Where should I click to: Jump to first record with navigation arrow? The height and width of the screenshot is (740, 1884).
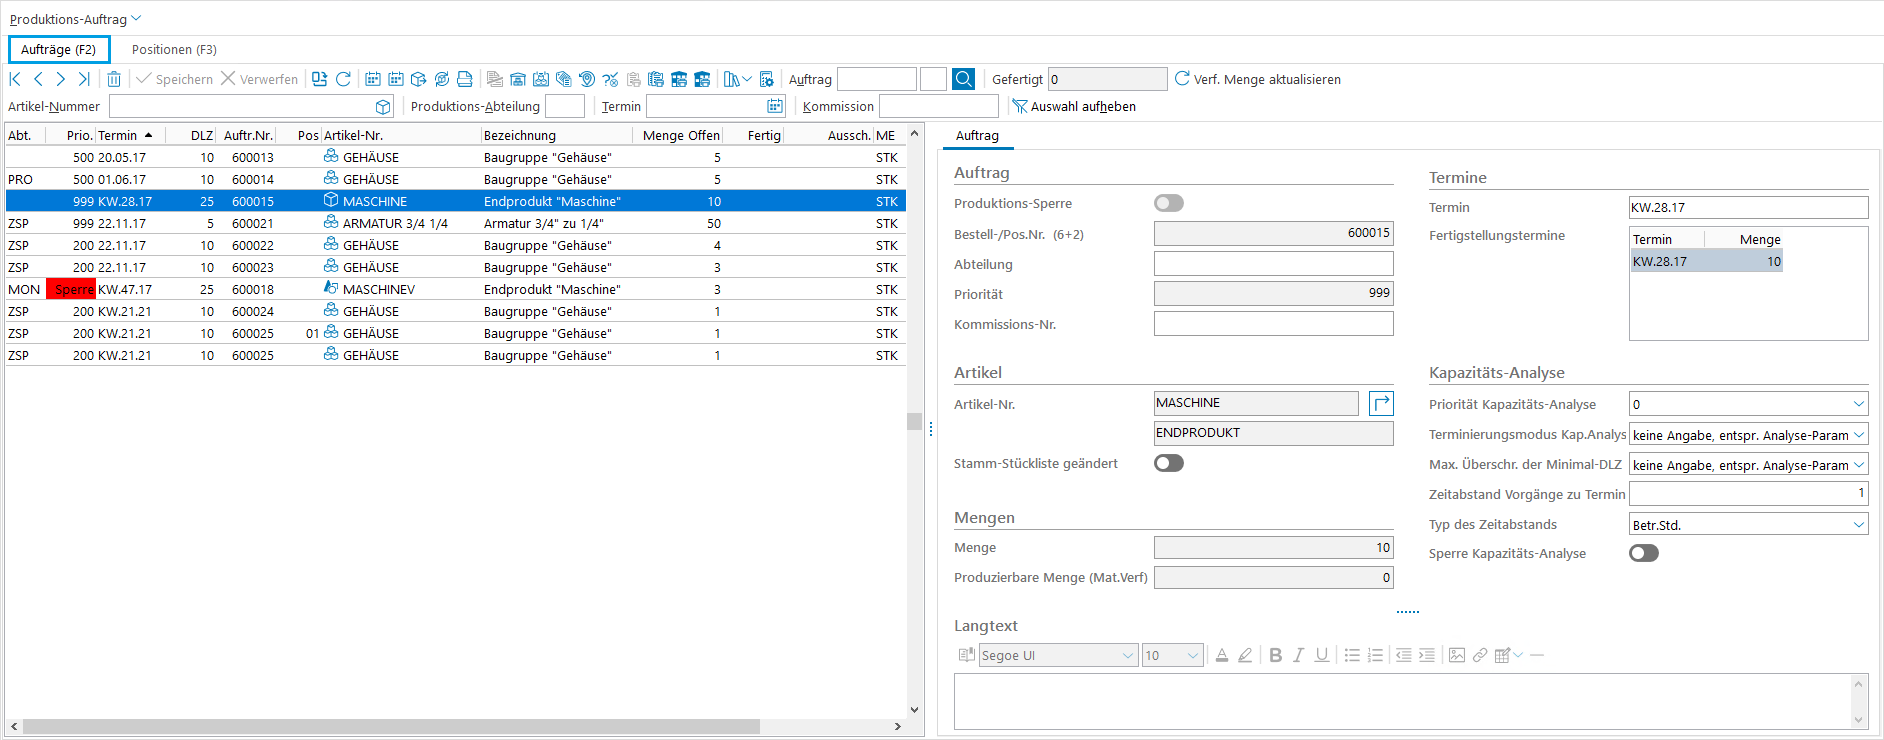15,79
